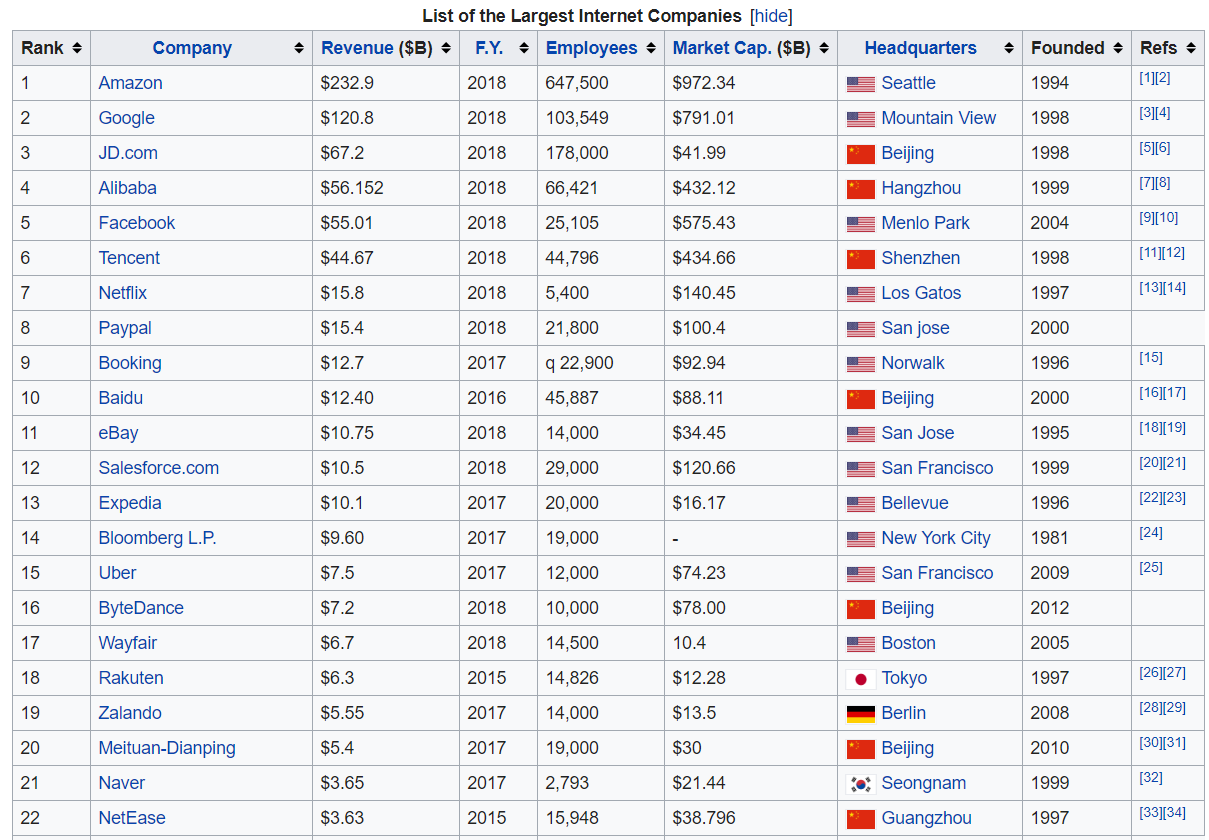Image resolution: width=1209 pixels, height=840 pixels.
Task: Open the ByteDance company link
Action: 141,608
